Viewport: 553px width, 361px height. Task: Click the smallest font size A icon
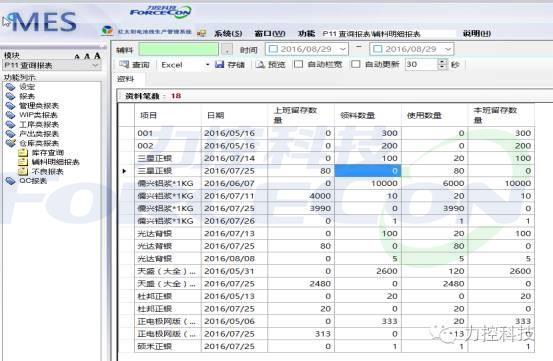(x=77, y=57)
